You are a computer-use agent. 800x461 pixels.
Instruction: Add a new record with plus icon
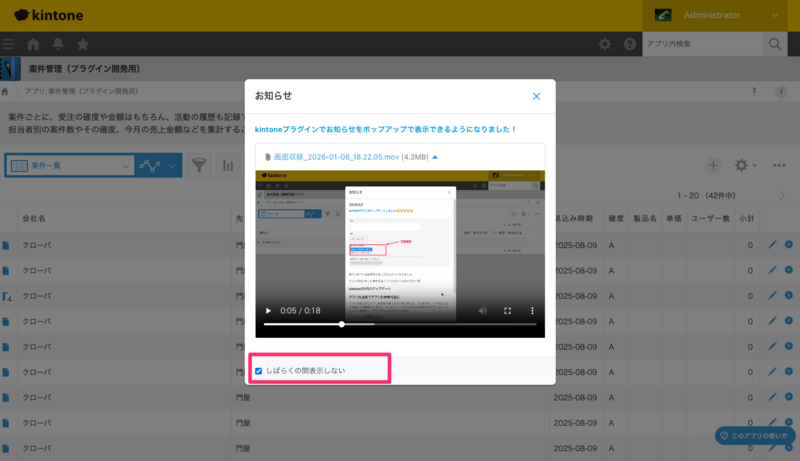[713, 165]
